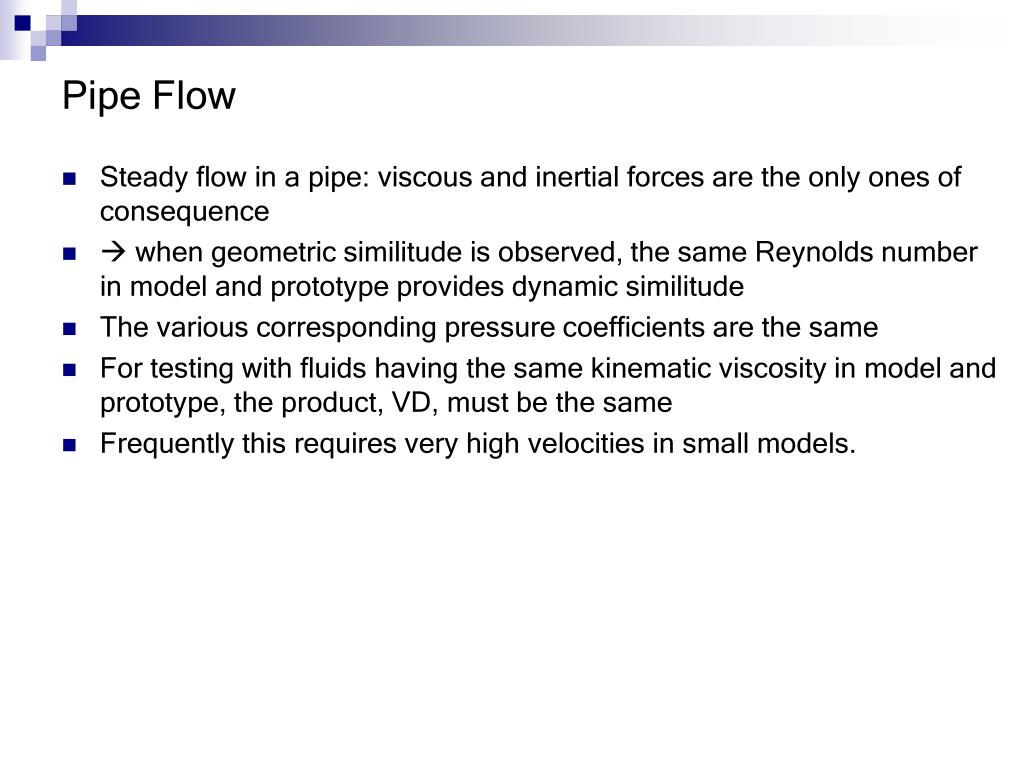
Task: Click the light purple square below header bar
Action: click(x=38, y=53)
